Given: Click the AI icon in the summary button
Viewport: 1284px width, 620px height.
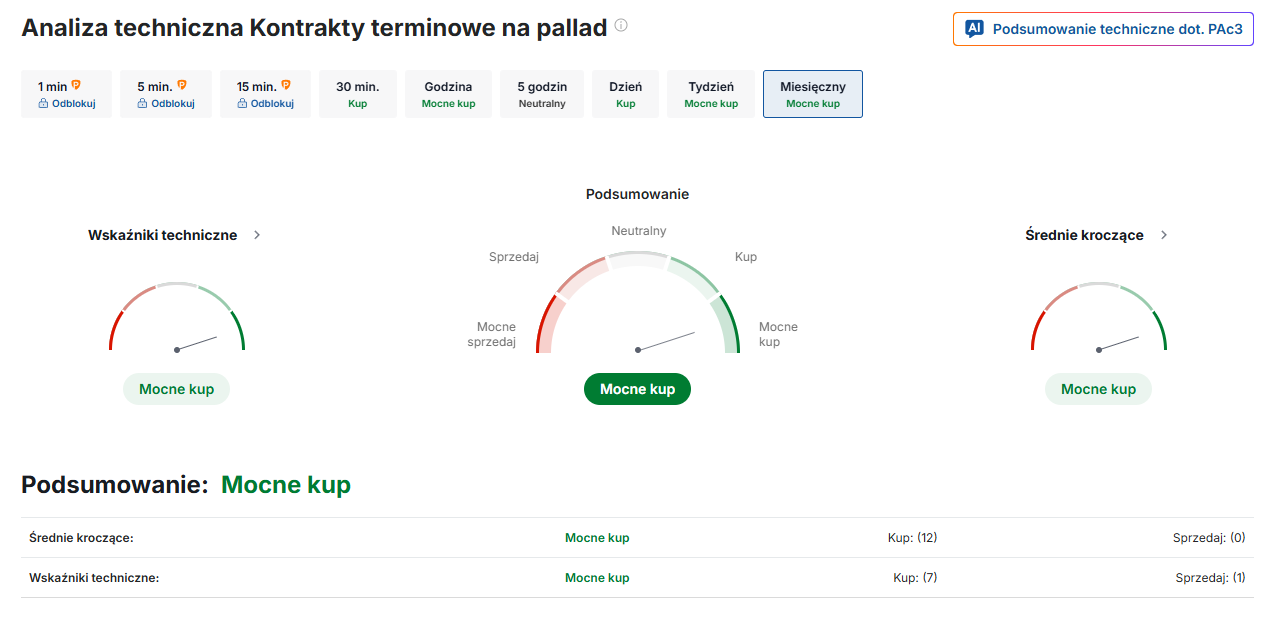Looking at the screenshot, I should click(974, 29).
